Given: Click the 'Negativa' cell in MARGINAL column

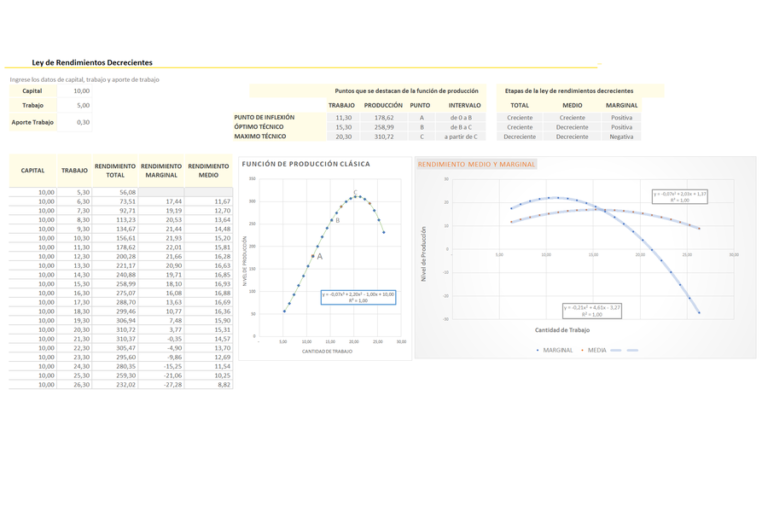Looking at the screenshot, I should [621, 137].
